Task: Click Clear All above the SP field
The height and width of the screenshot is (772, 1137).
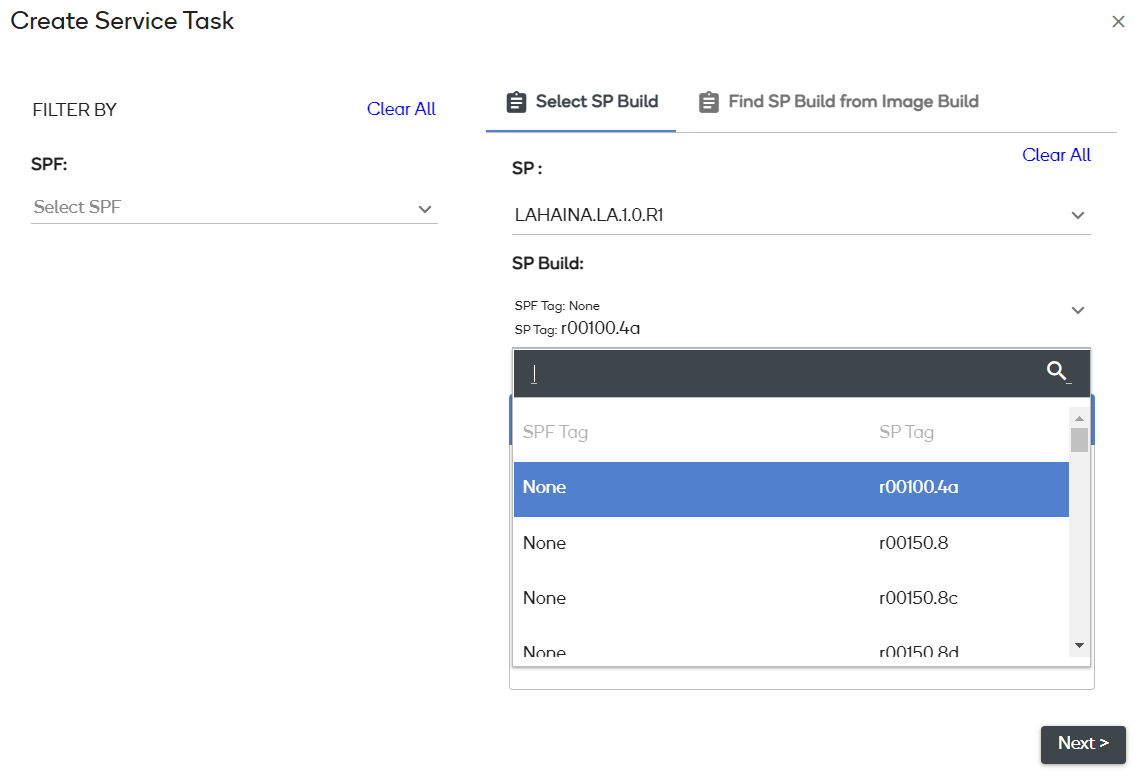Action: (x=1056, y=155)
